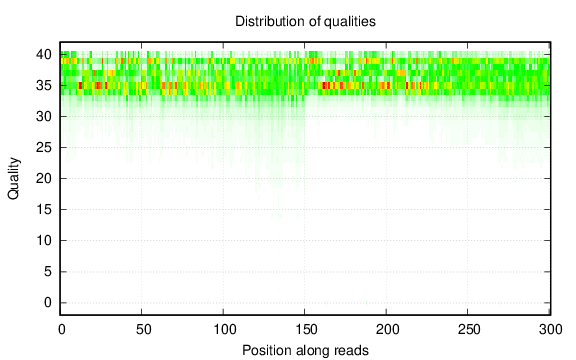Screen dimensions: 576x360
Task: Select the y-axis tick label 25
Action: [44, 148]
